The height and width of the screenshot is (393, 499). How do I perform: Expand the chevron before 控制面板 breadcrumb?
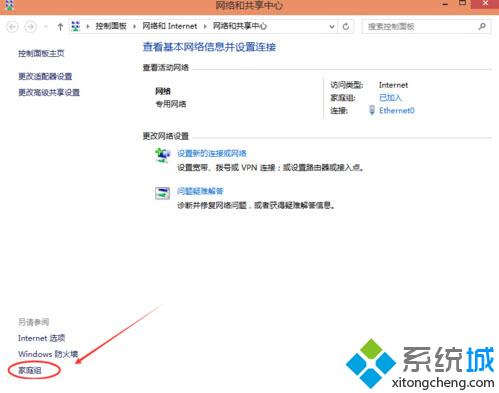point(88,26)
